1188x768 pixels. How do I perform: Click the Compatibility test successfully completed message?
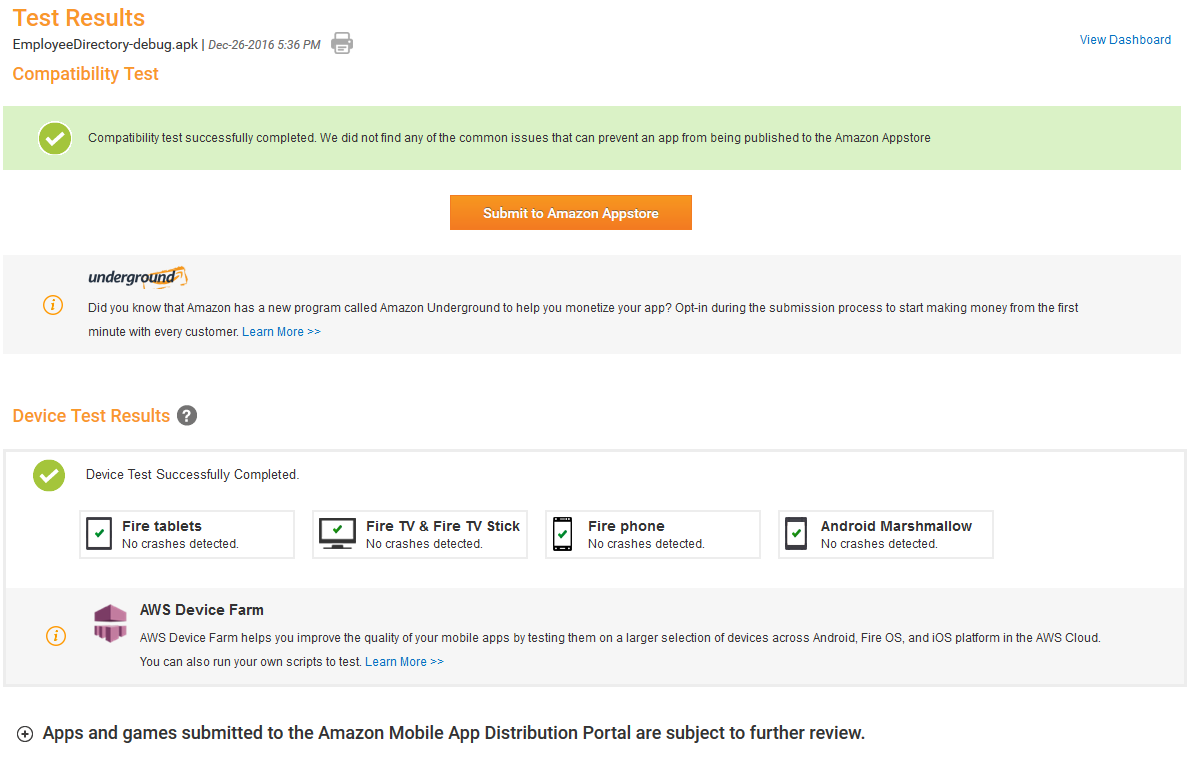(x=509, y=138)
